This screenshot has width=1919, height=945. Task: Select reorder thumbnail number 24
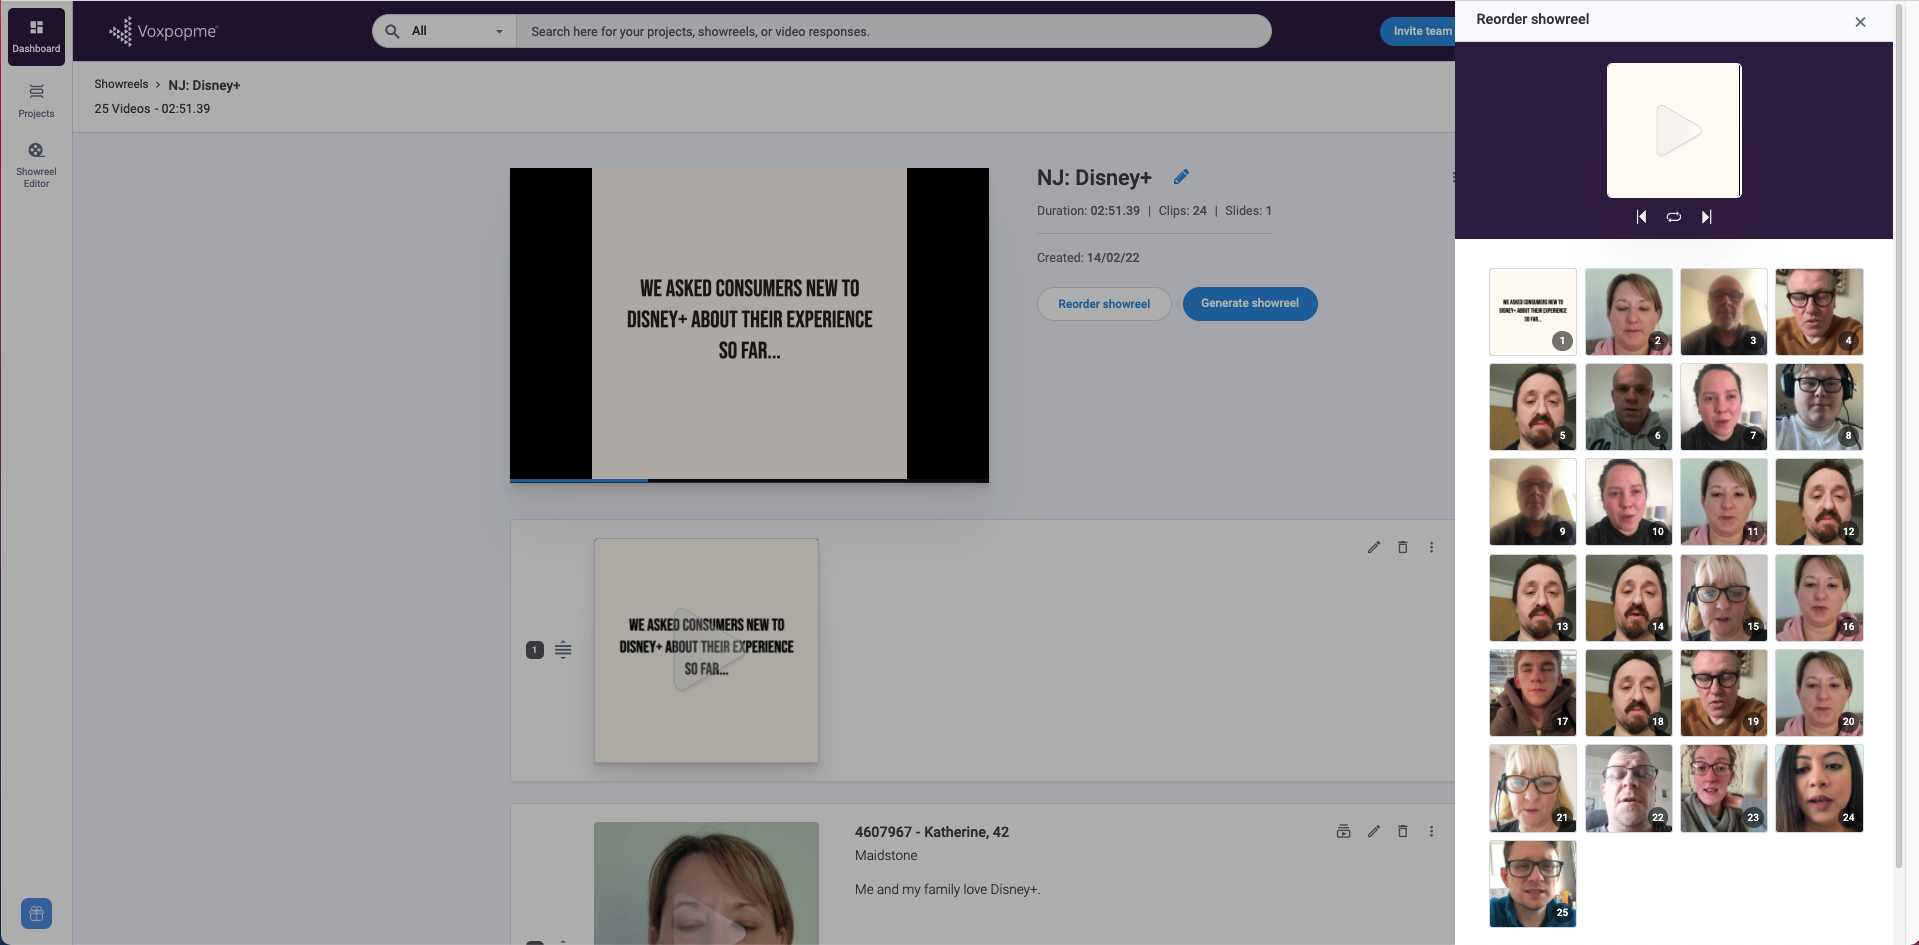(x=1819, y=788)
